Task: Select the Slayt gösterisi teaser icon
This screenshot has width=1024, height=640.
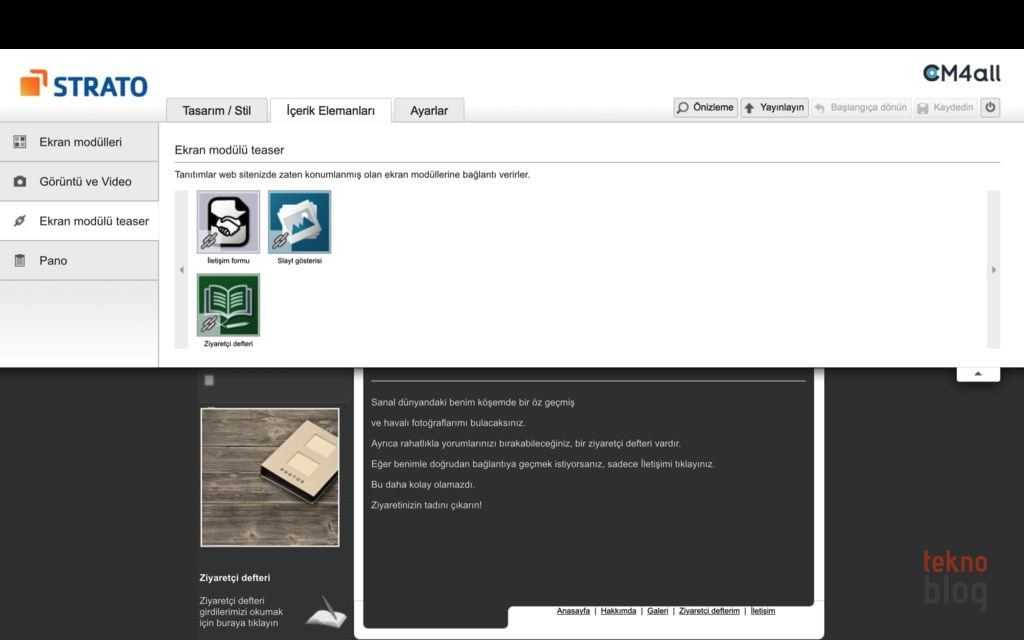Action: click(299, 222)
